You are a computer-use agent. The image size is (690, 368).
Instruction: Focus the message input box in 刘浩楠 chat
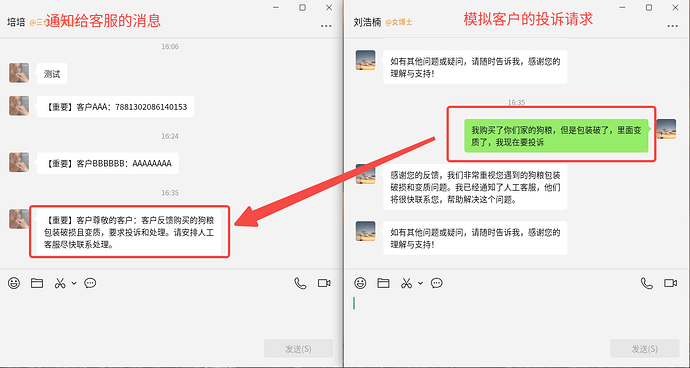pyautogui.click(x=517, y=315)
